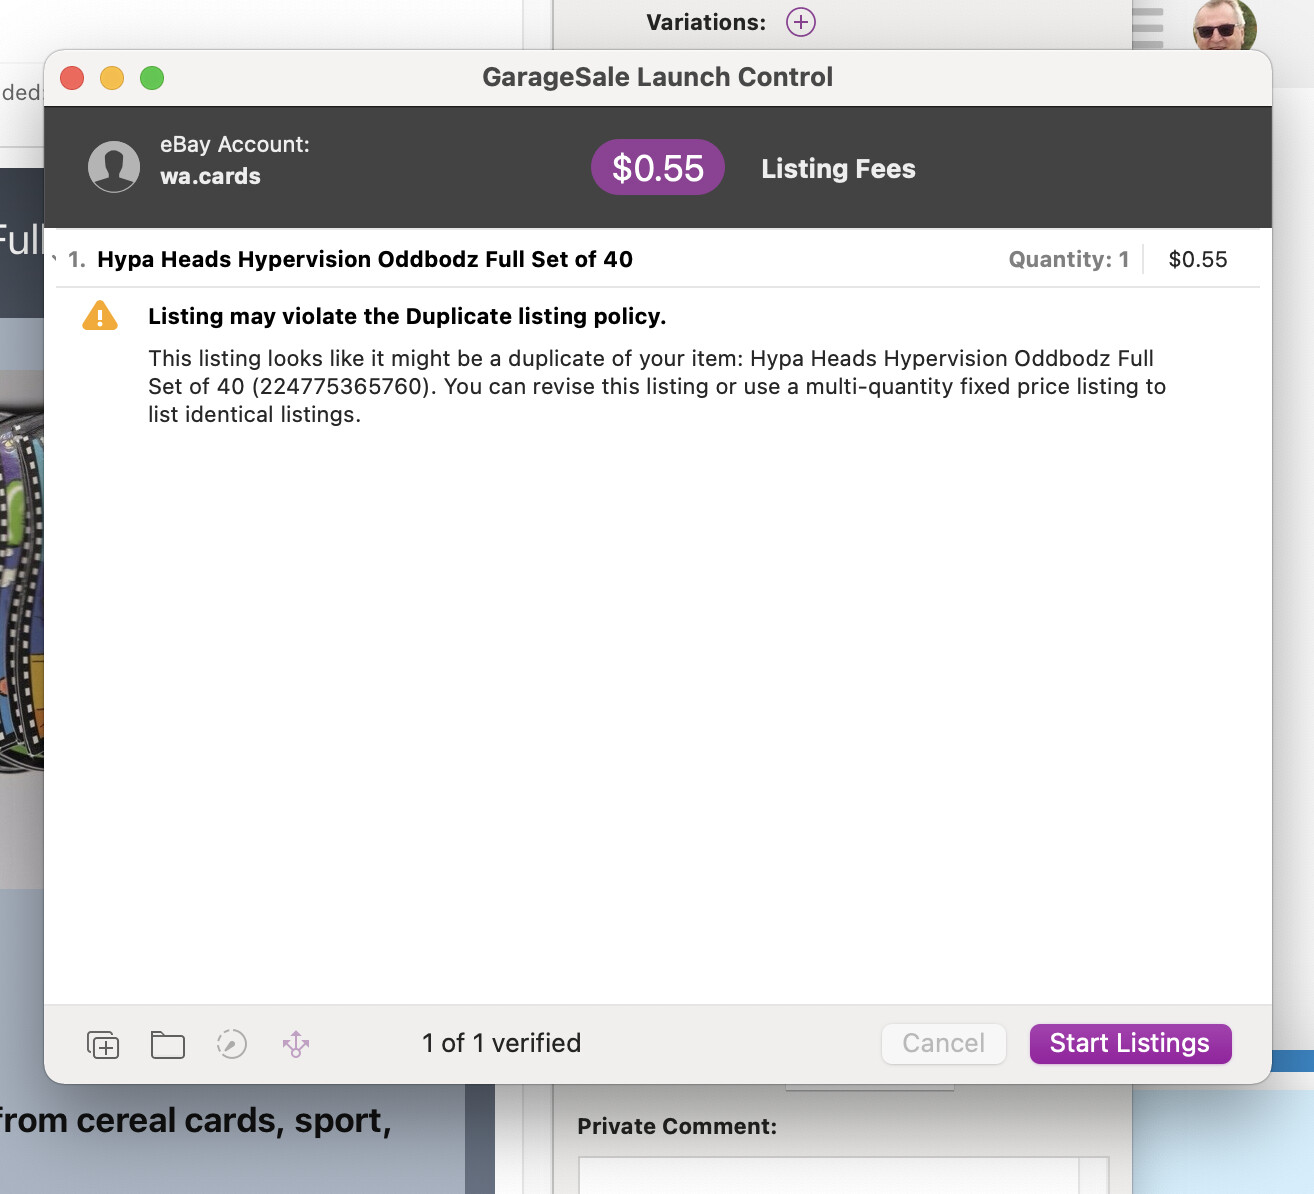Select the Hypa Heads Hypervision Oddbodz listing title
1314x1194 pixels.
click(365, 260)
